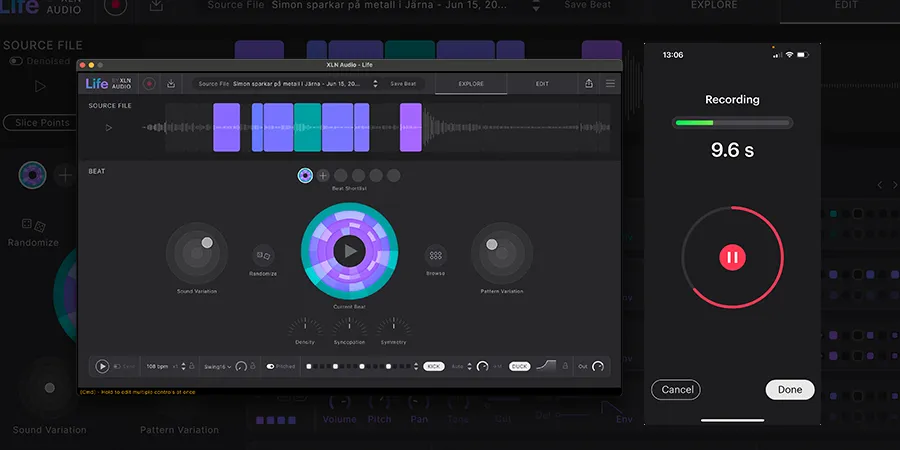Click Save Beat in Life window
Viewport: 900px width, 450px height.
coord(403,84)
